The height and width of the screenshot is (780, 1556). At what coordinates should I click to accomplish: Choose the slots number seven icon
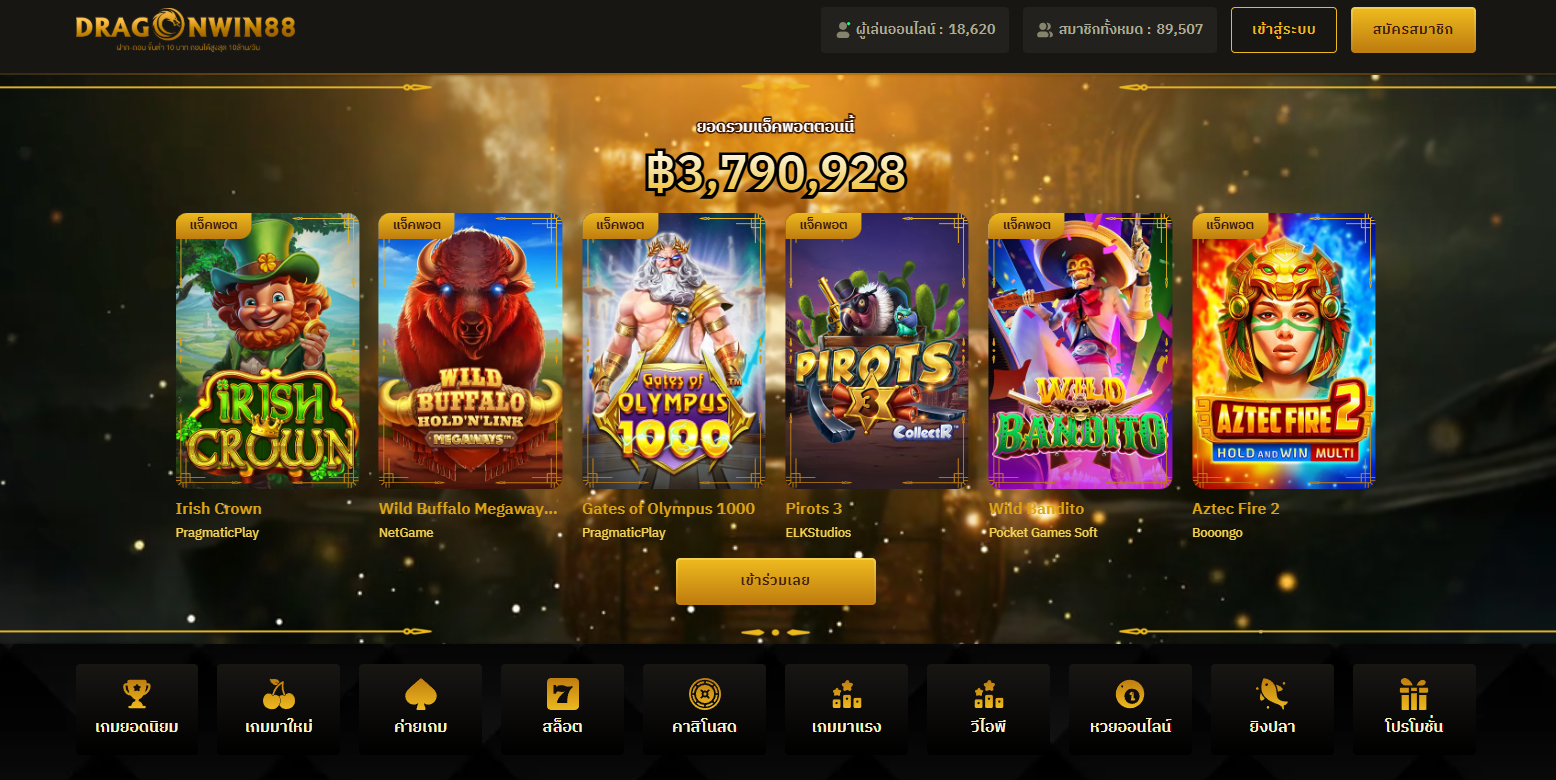click(x=563, y=694)
